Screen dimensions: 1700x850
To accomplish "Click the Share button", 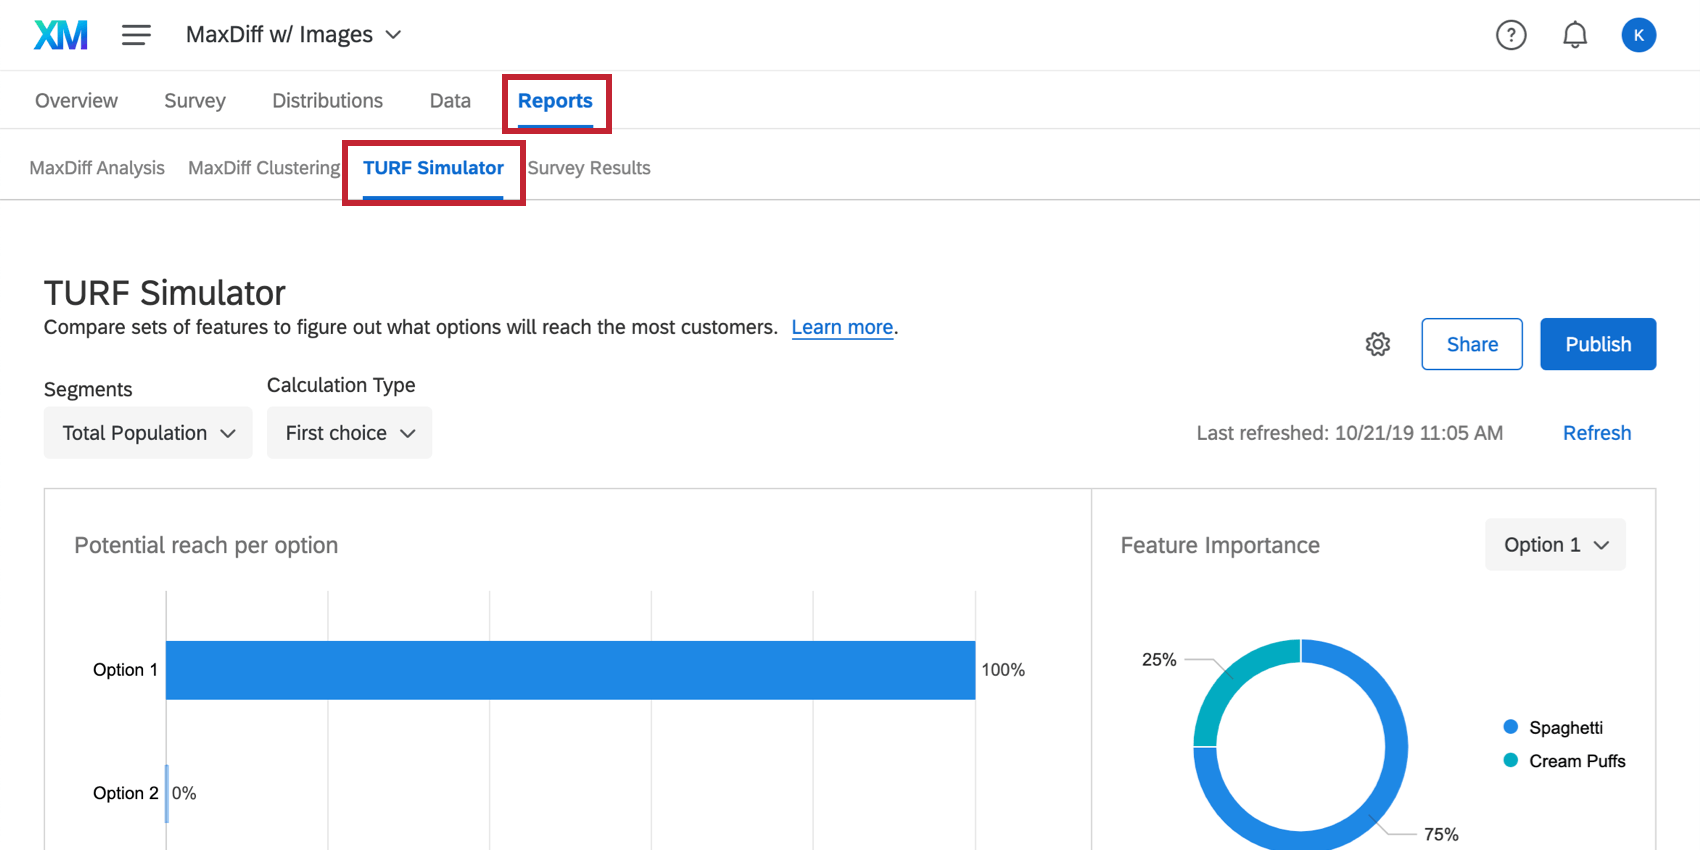I will [1471, 344].
